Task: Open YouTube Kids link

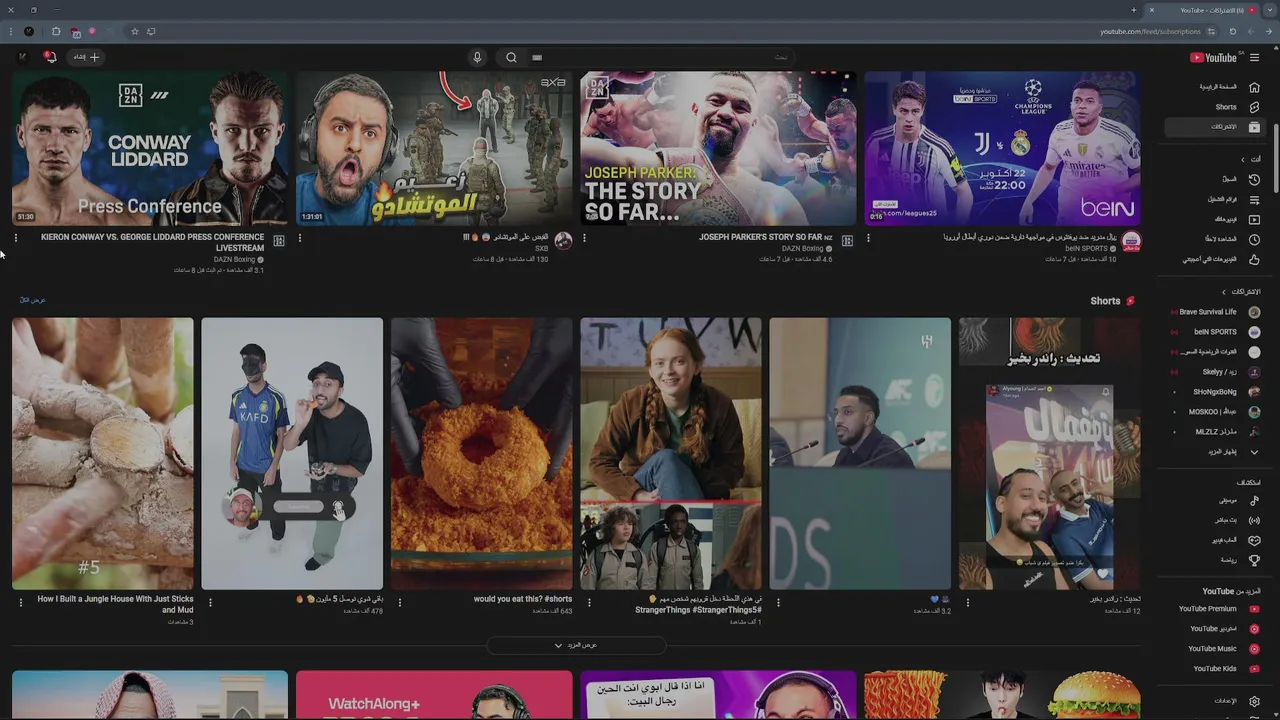Action: tap(1213, 669)
